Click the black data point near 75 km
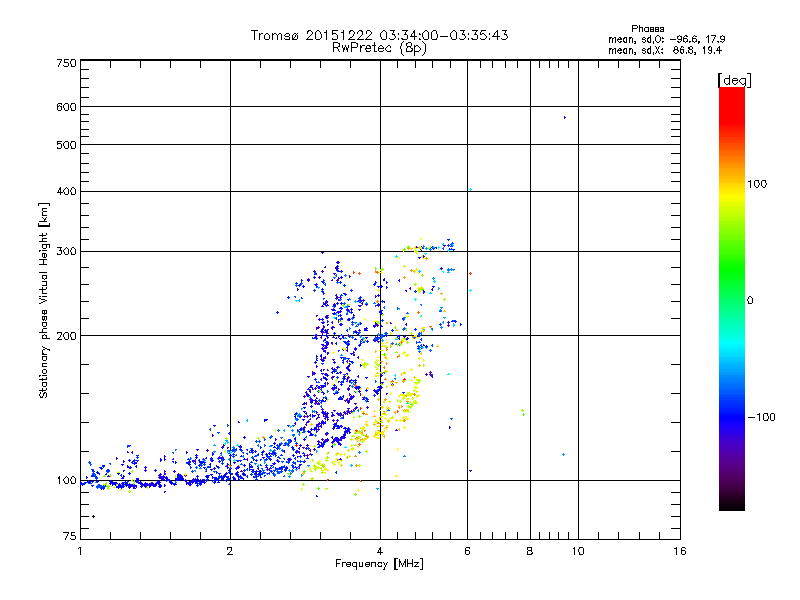This screenshot has width=800, height=600. [93, 516]
